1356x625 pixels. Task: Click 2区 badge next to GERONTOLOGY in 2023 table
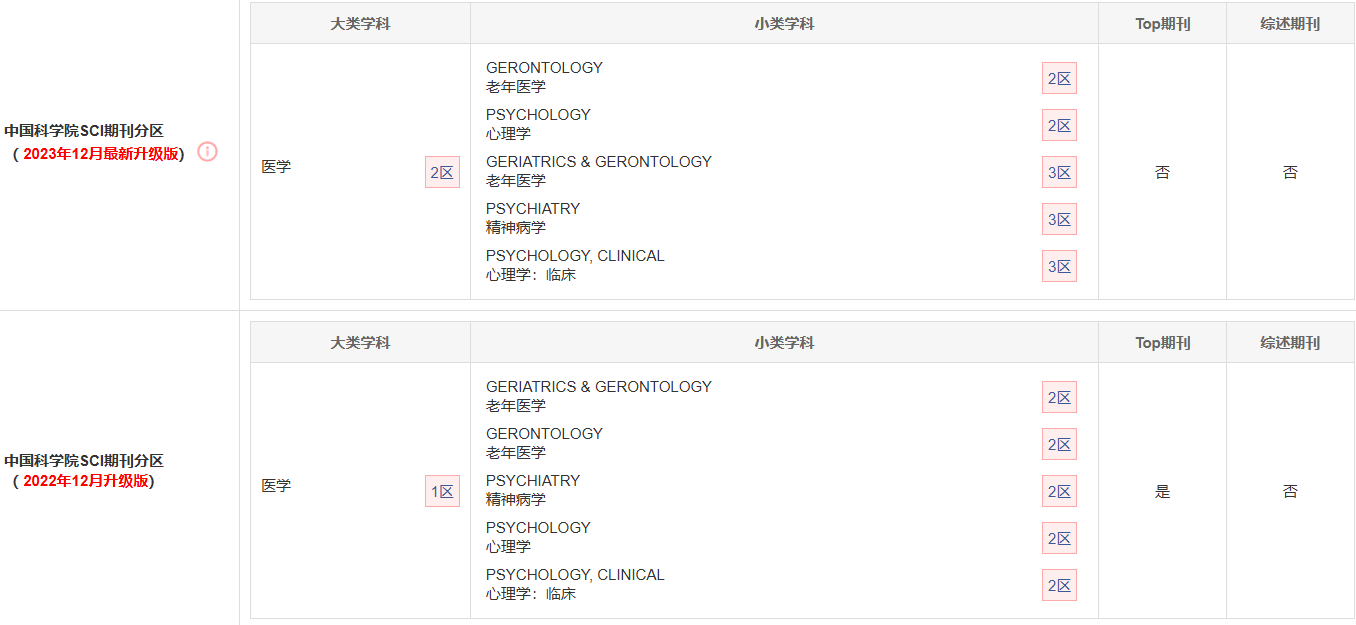(x=1059, y=78)
